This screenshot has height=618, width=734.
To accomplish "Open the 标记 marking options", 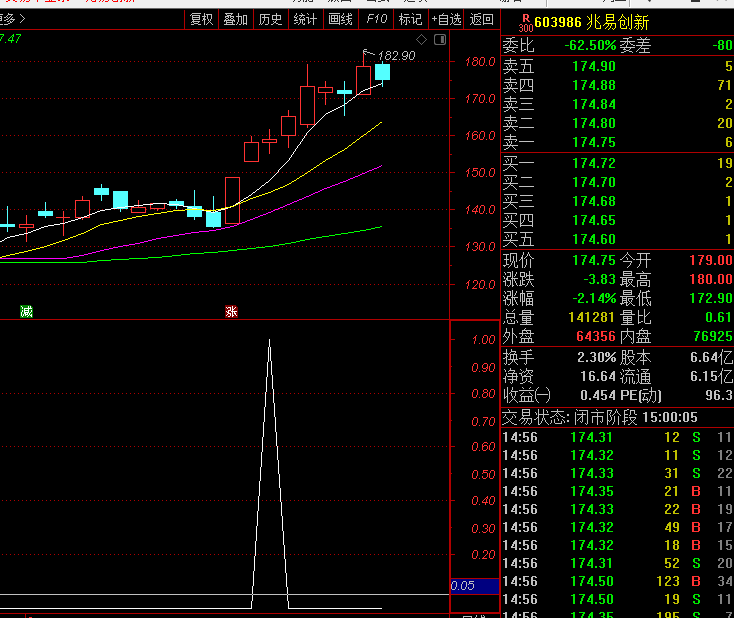I will 410,19.
